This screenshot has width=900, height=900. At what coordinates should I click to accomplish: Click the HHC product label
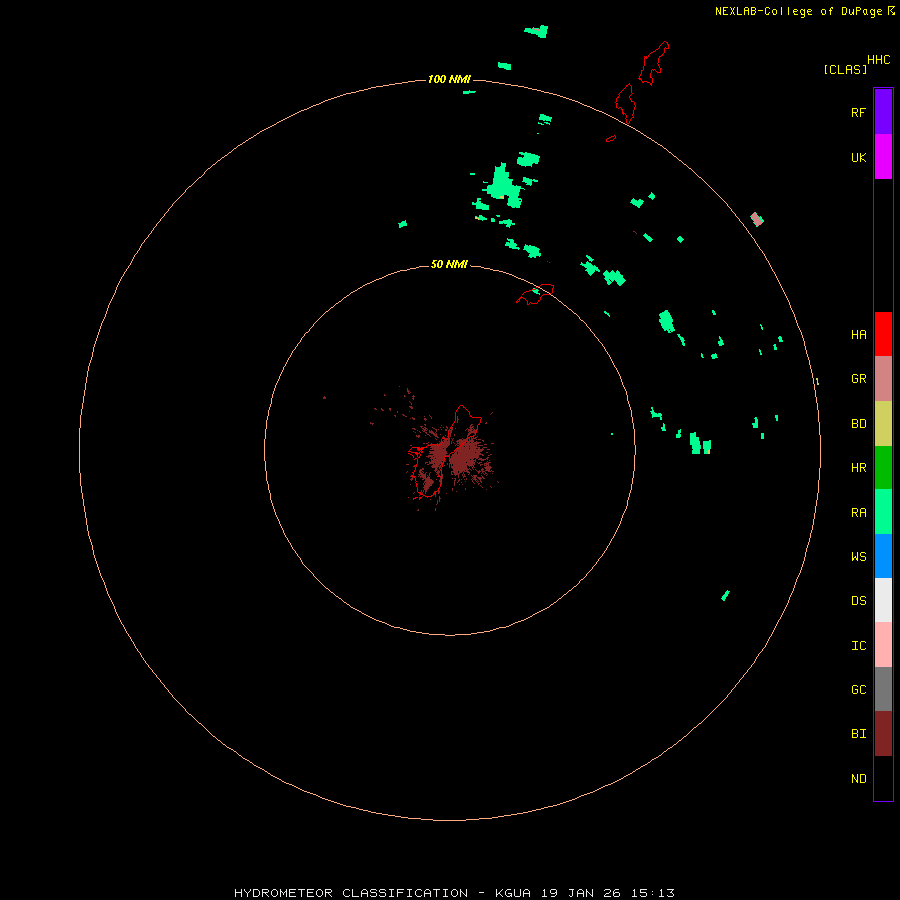point(879,60)
